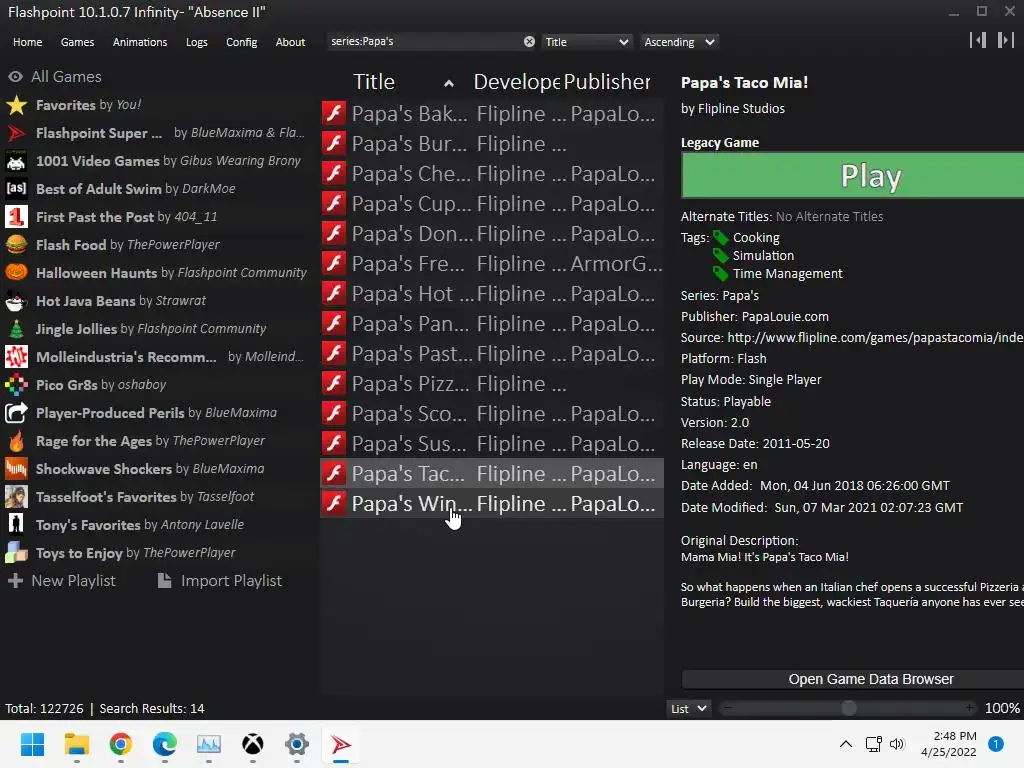Select Tasselfoot's Favorites portrait icon
The image size is (1024, 768).
[x=16, y=497]
